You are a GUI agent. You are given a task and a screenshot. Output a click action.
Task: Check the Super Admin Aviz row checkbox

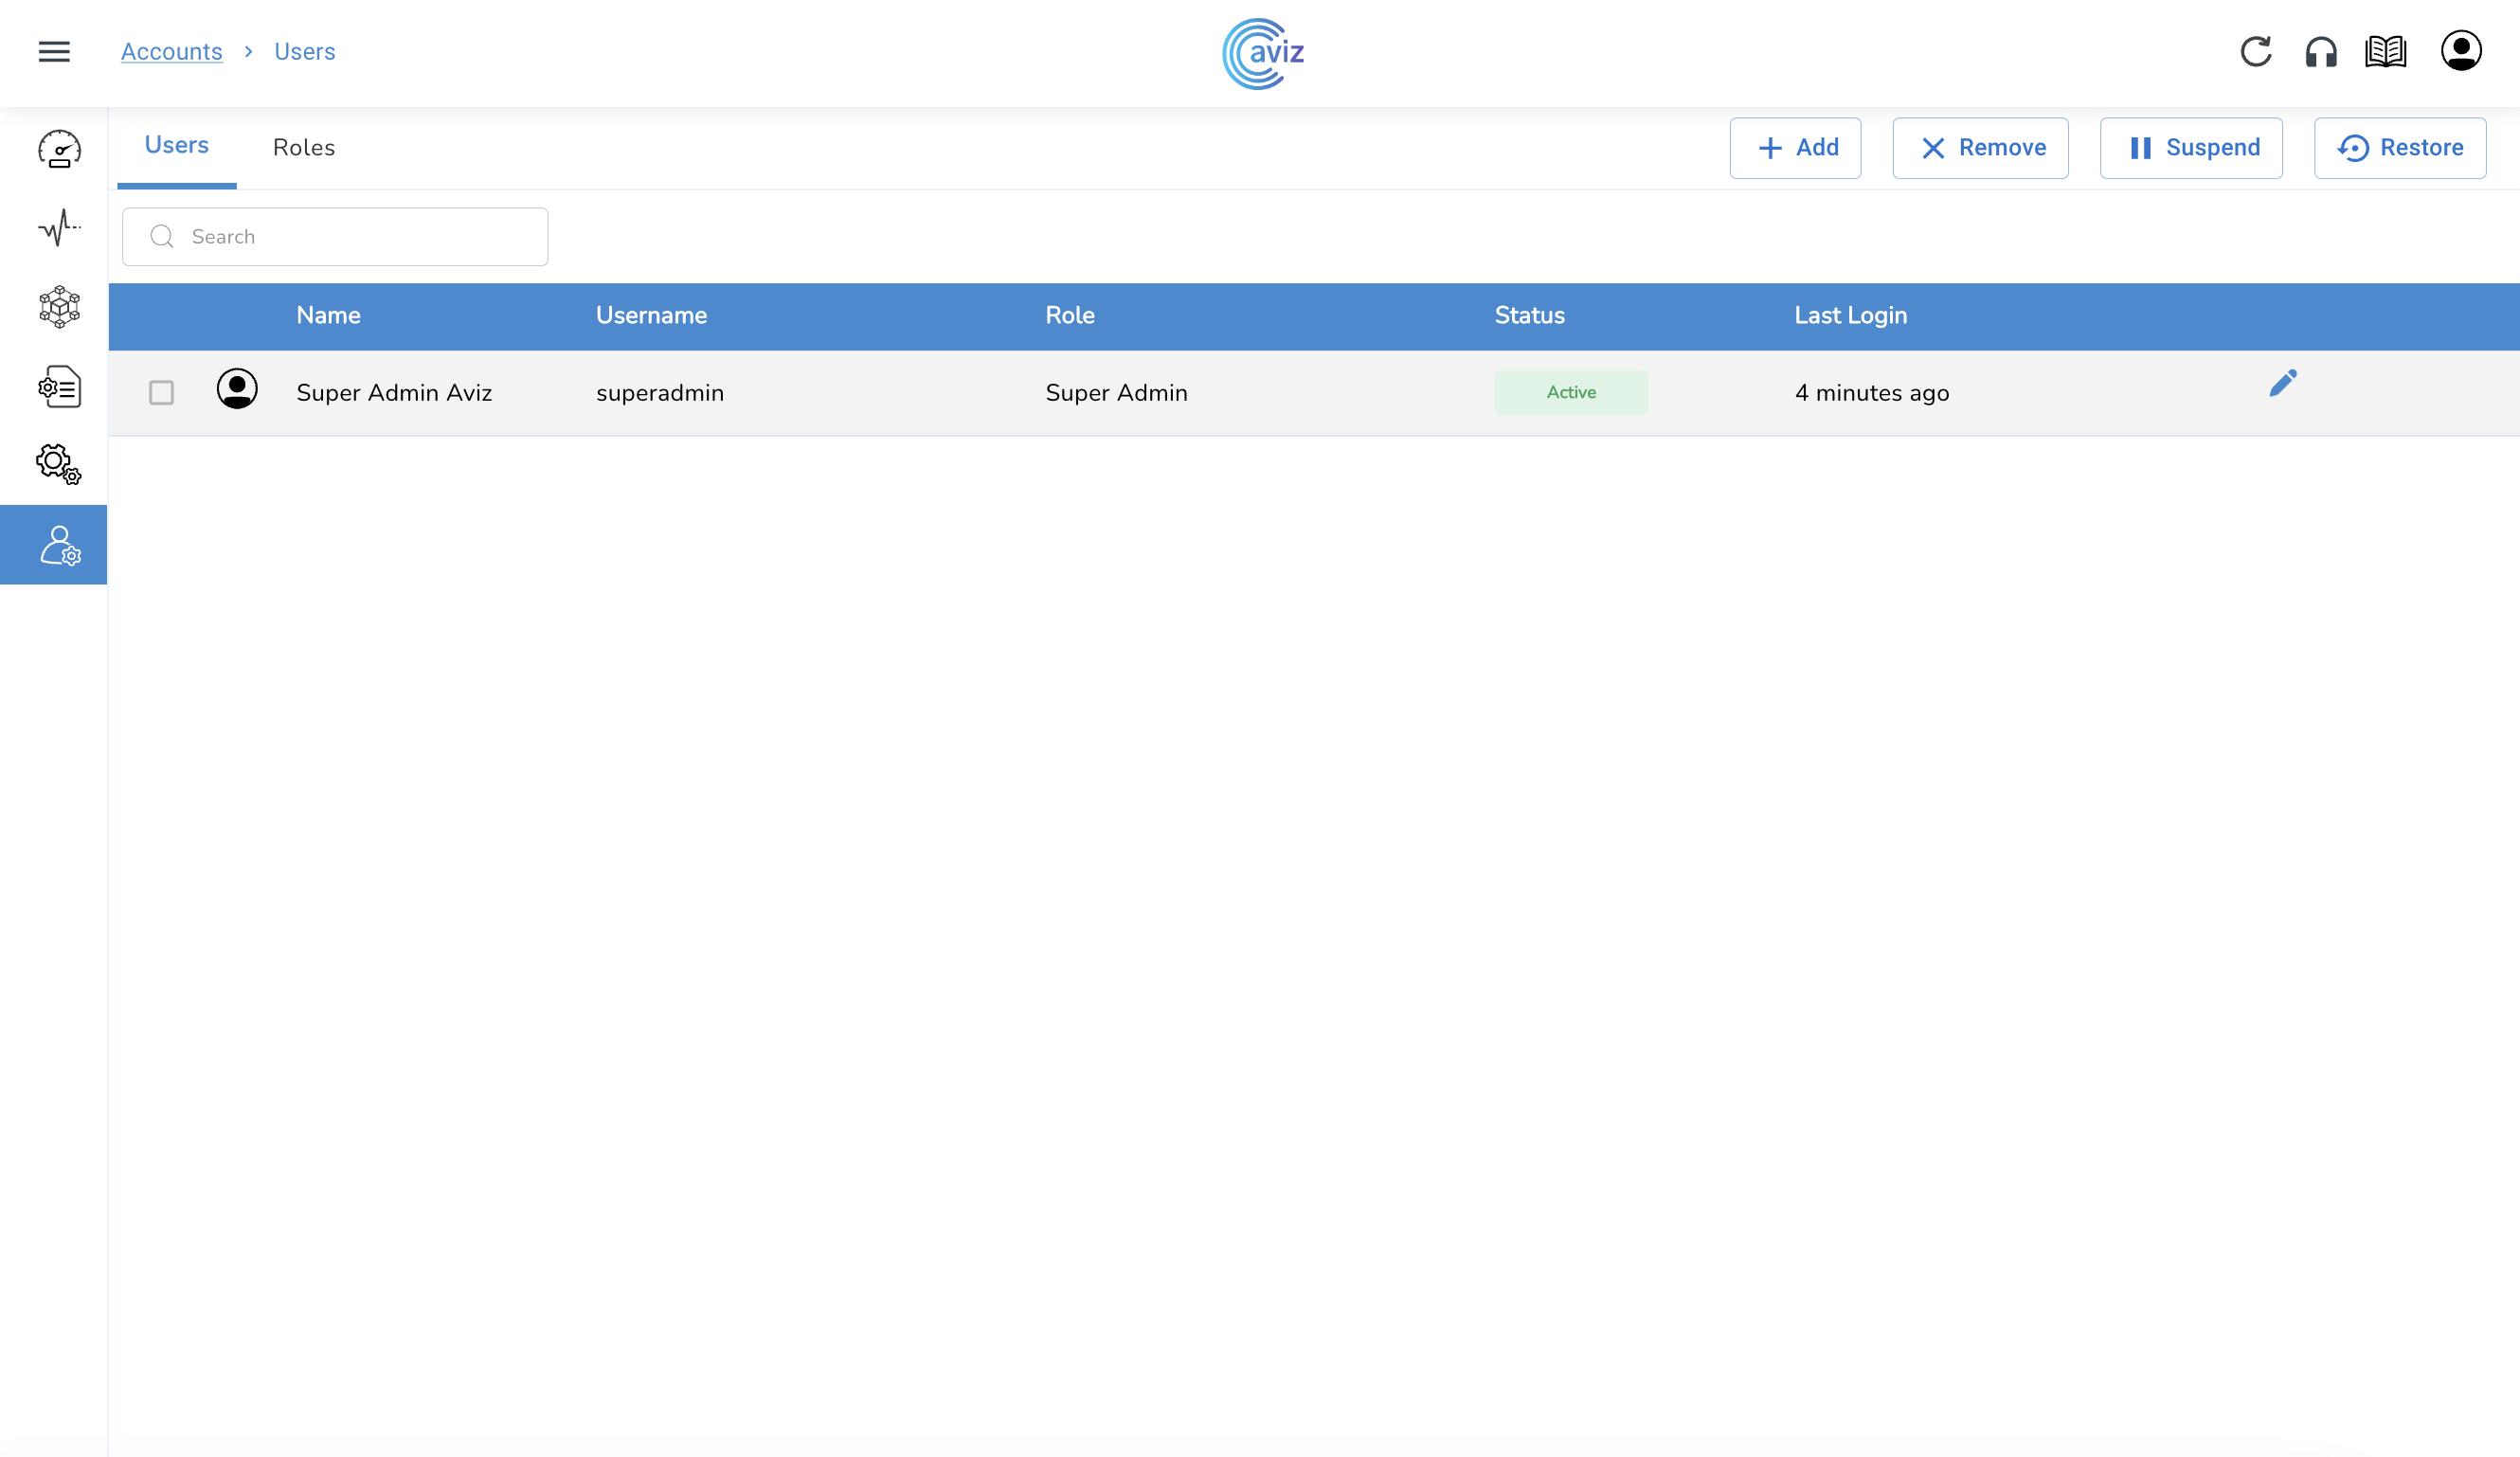tap(161, 393)
